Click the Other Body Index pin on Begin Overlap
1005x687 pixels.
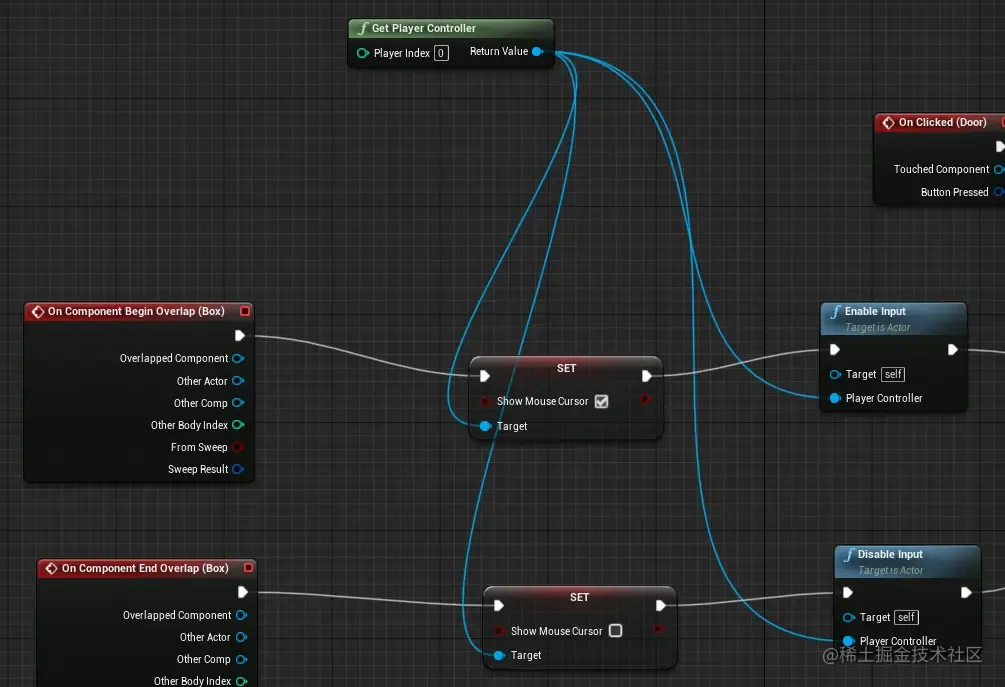coord(238,425)
